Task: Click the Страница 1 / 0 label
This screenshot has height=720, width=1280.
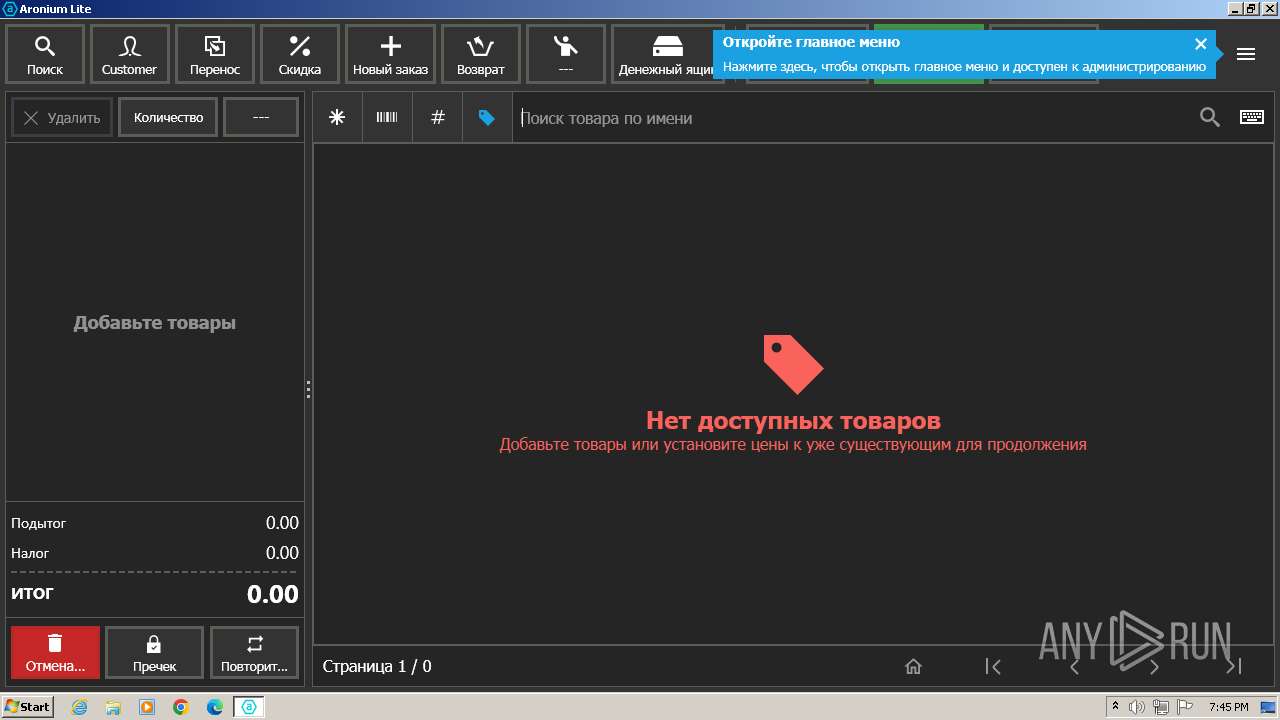Action: (377, 666)
